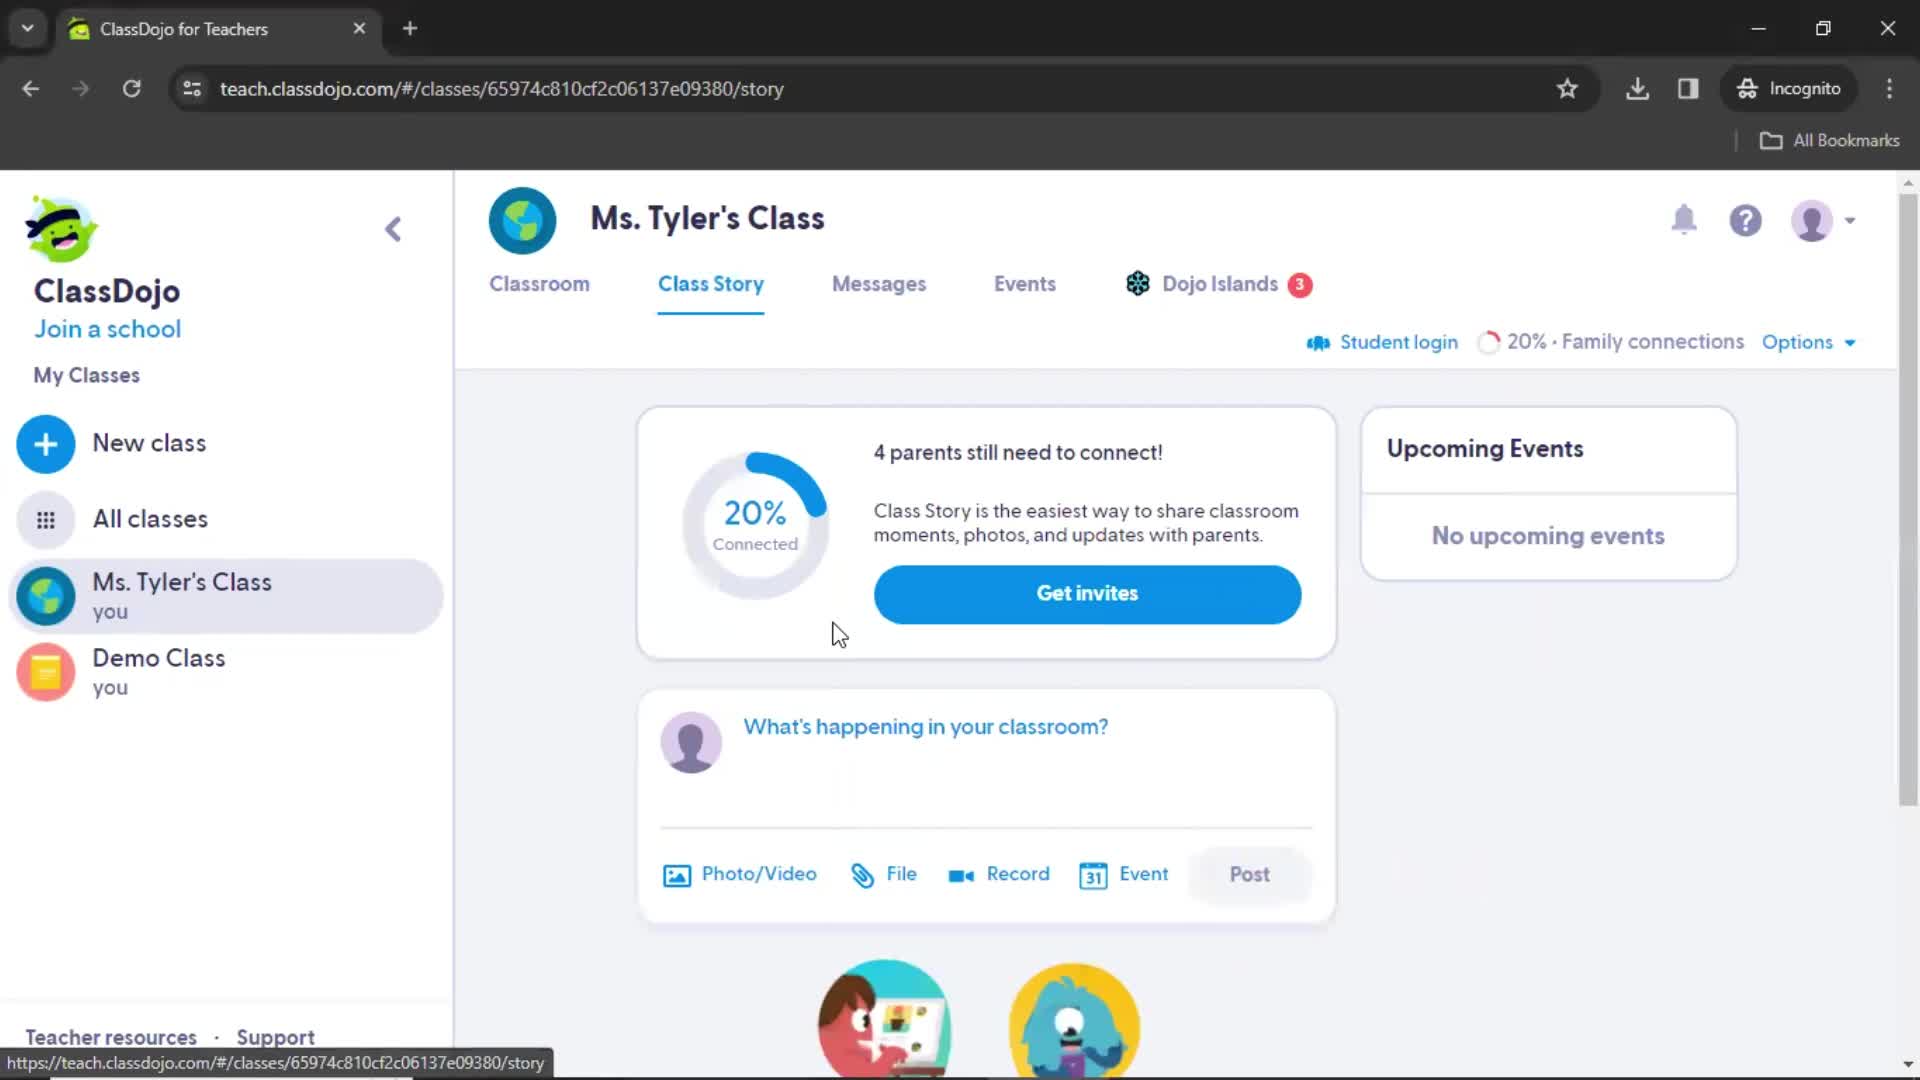This screenshot has width=1920, height=1080.
Task: Toggle the browser side panel
Action: tap(1688, 89)
